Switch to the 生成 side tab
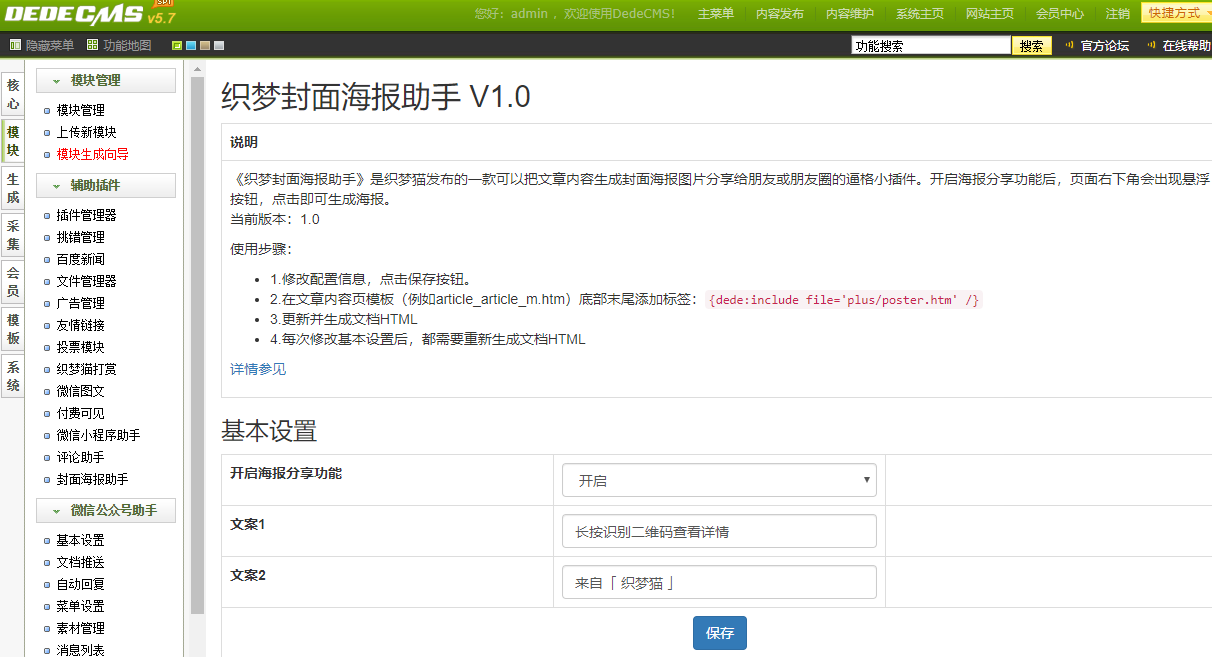 tap(13, 188)
